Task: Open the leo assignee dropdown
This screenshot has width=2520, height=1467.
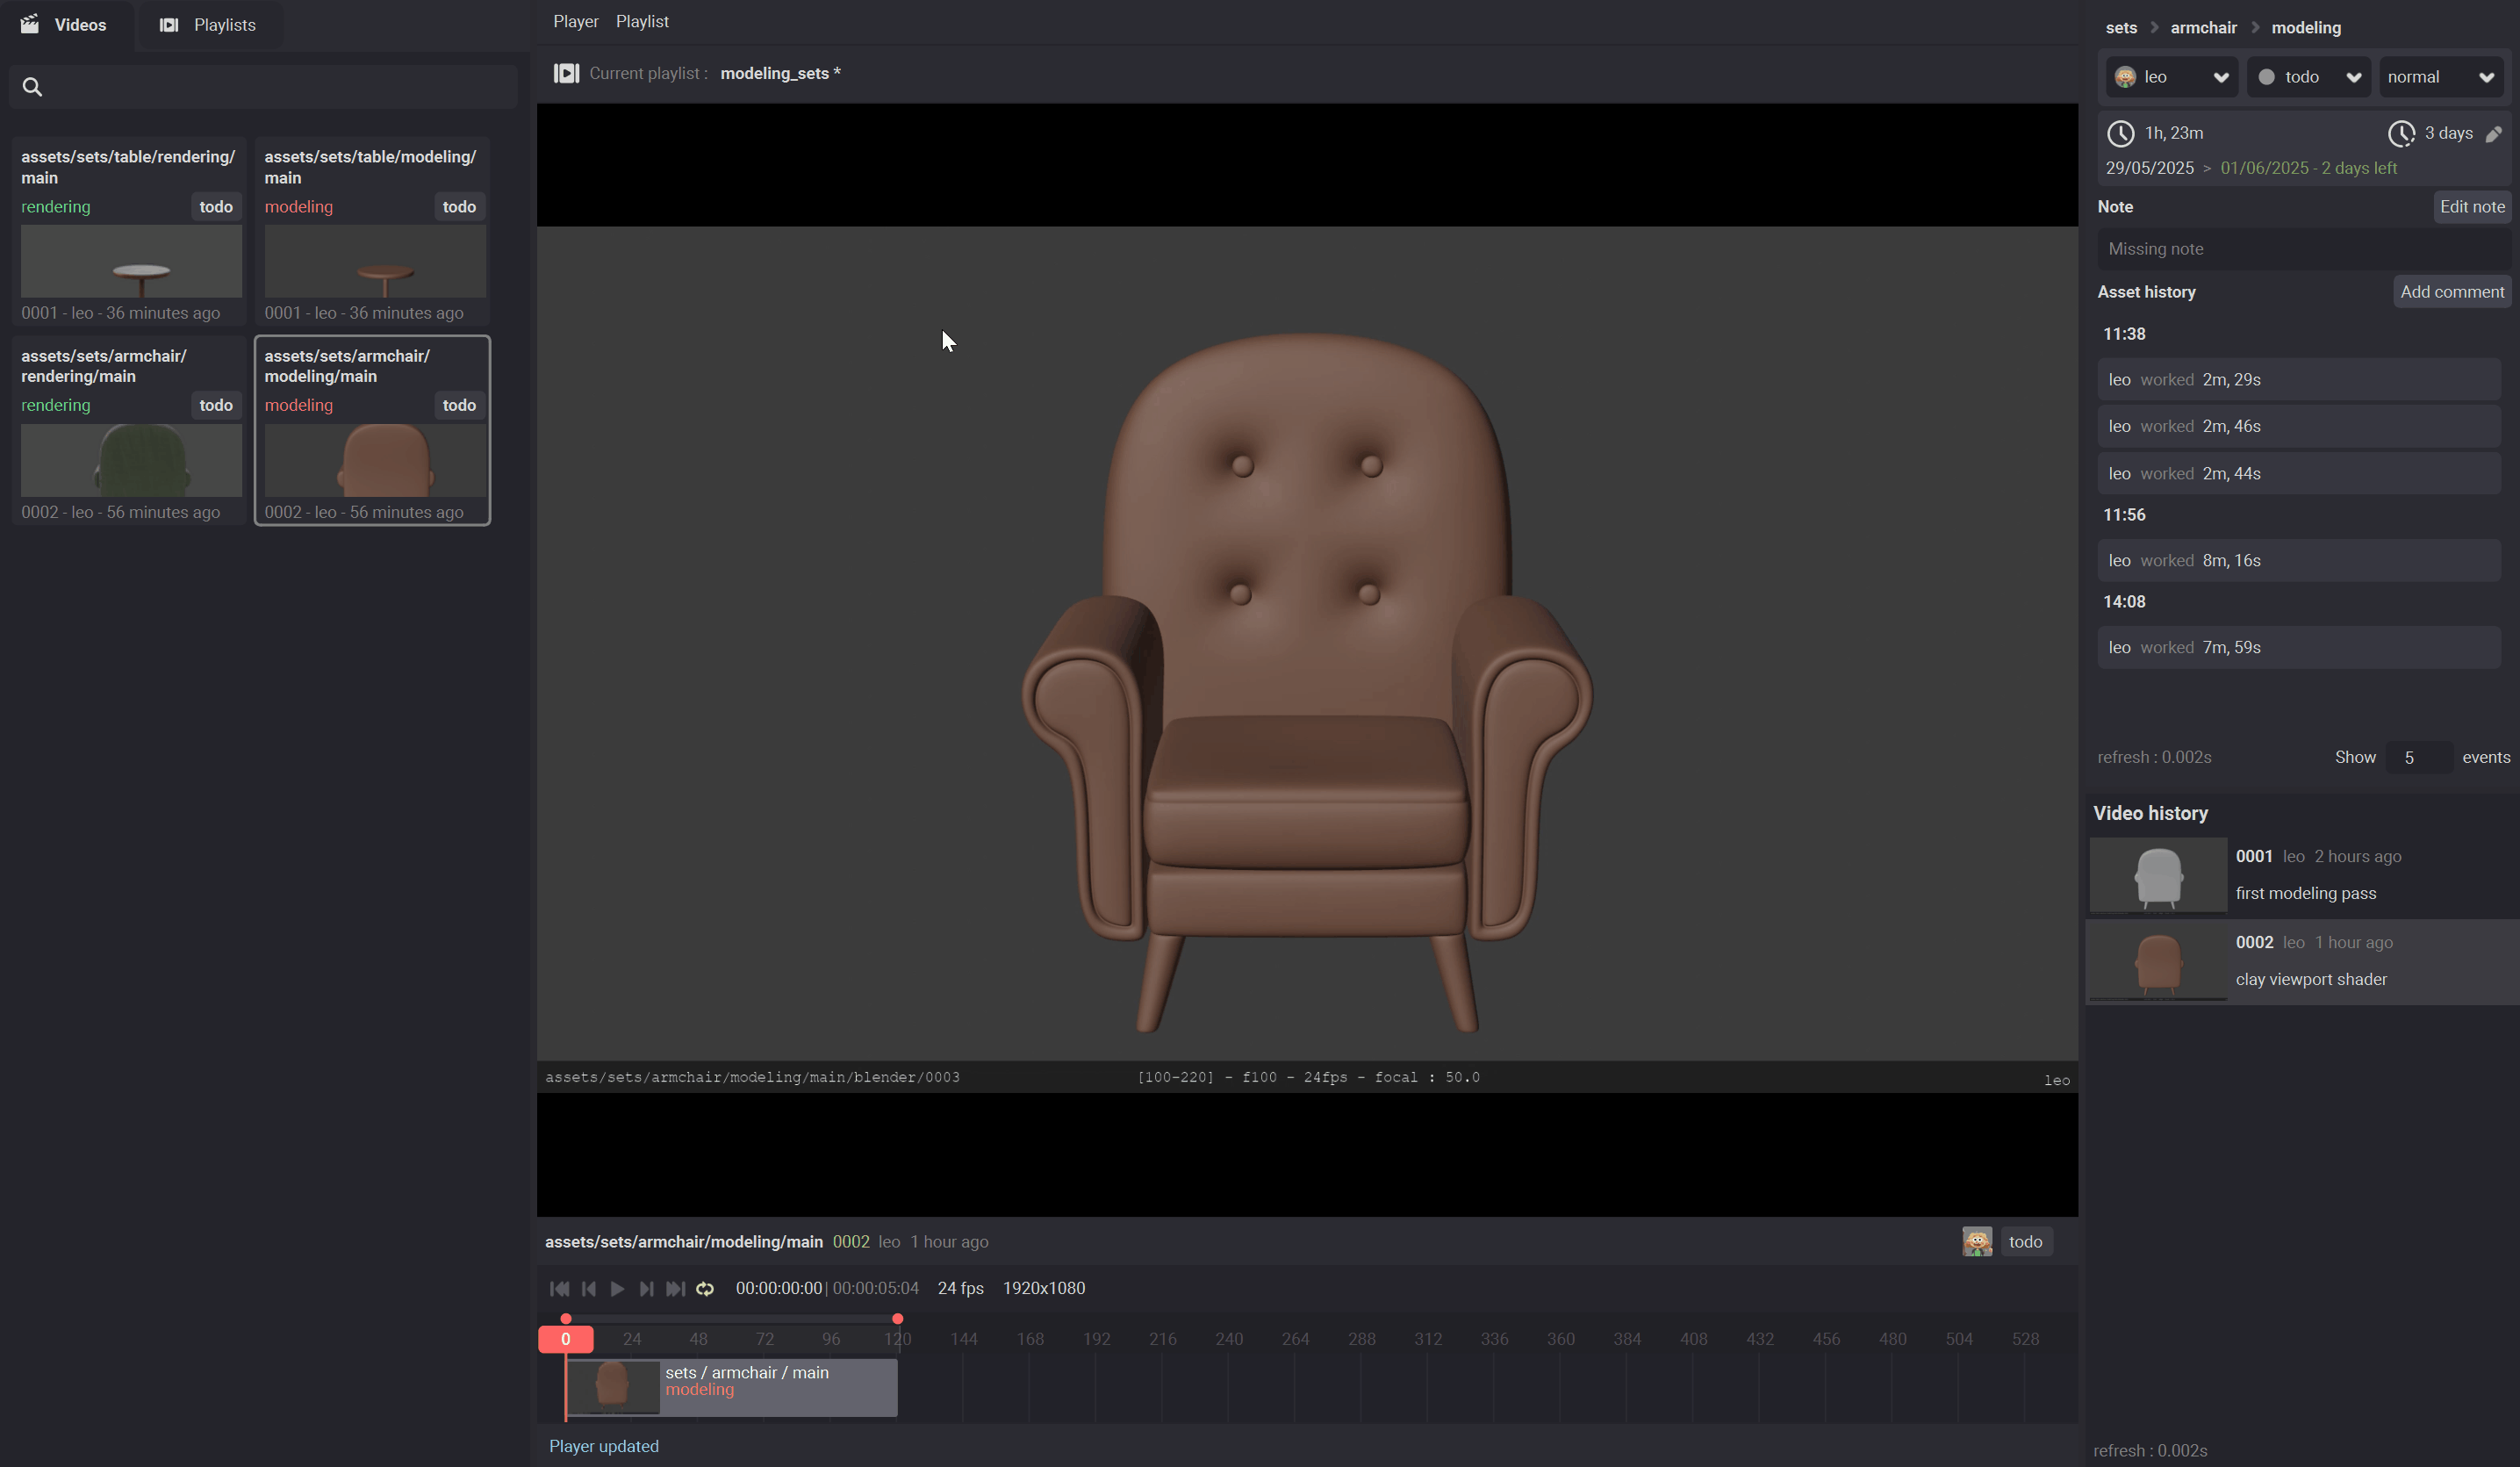Action: pyautogui.click(x=2171, y=77)
